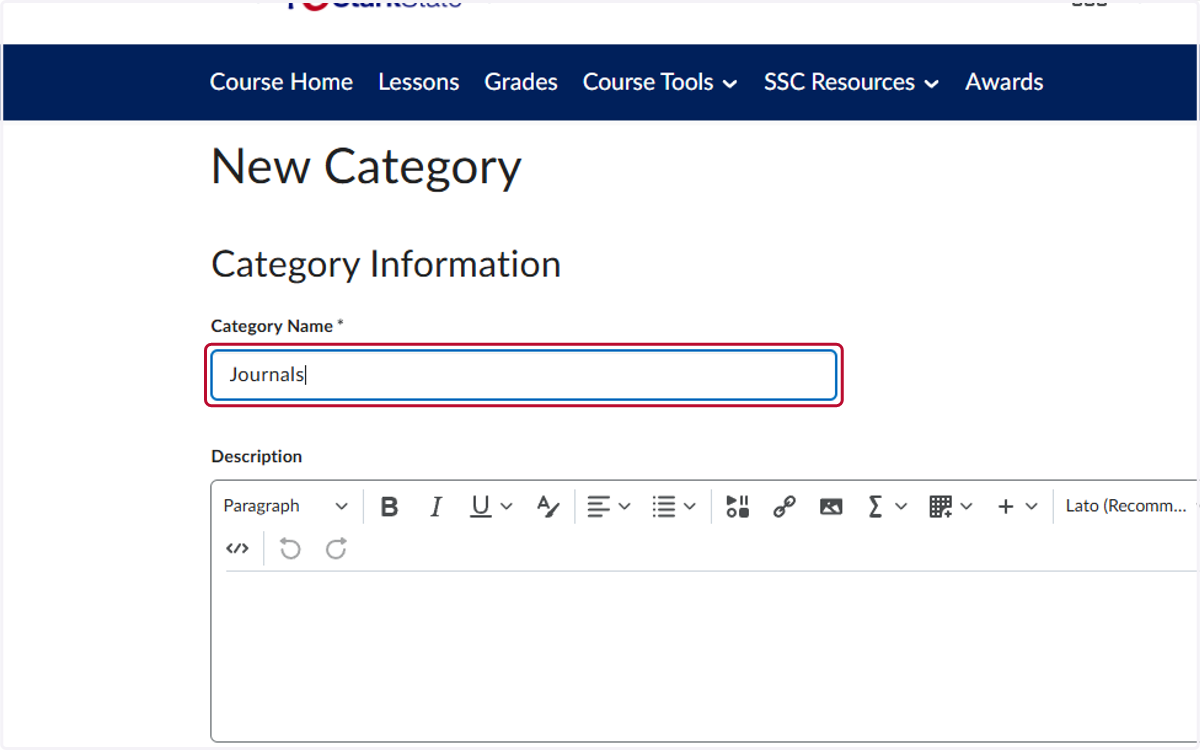Expand the Course Tools menu
The width and height of the screenshot is (1200, 750).
[x=660, y=82]
